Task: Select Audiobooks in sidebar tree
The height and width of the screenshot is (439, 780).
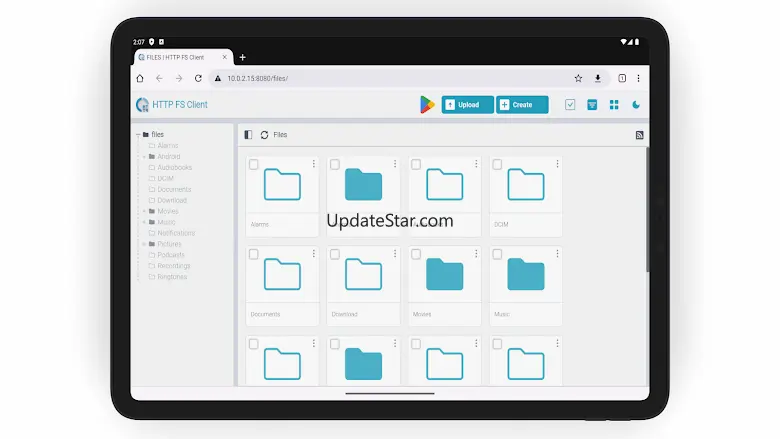Action: pos(175,168)
